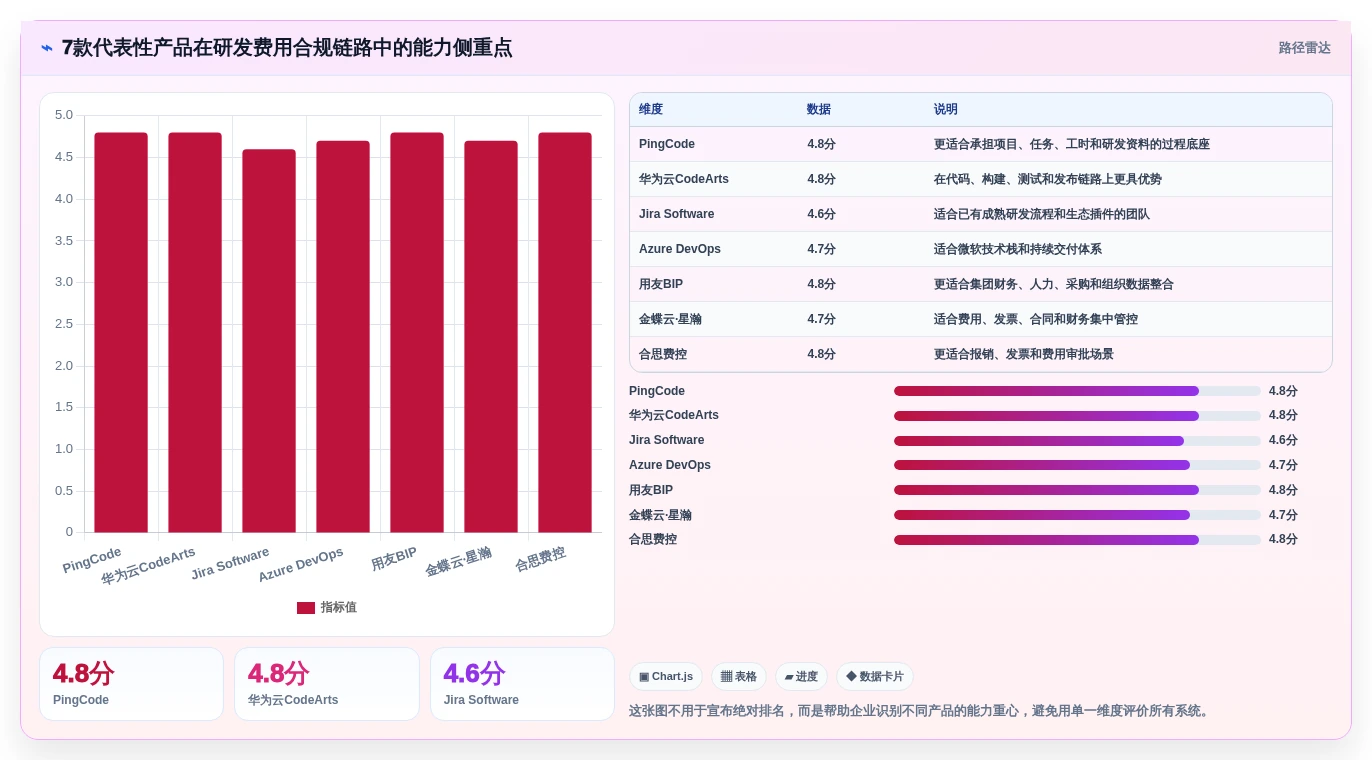This screenshot has height=760, width=1372.
Task: Click the 维度 column header
Action: click(x=651, y=110)
